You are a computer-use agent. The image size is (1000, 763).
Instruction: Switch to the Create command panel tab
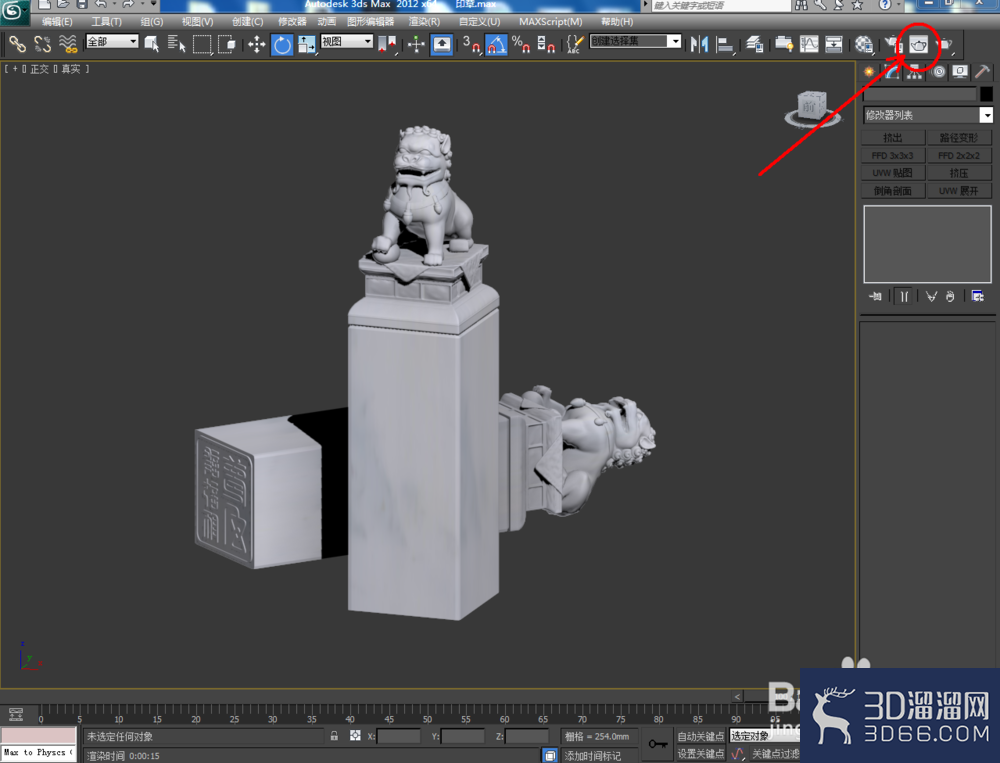(x=869, y=72)
